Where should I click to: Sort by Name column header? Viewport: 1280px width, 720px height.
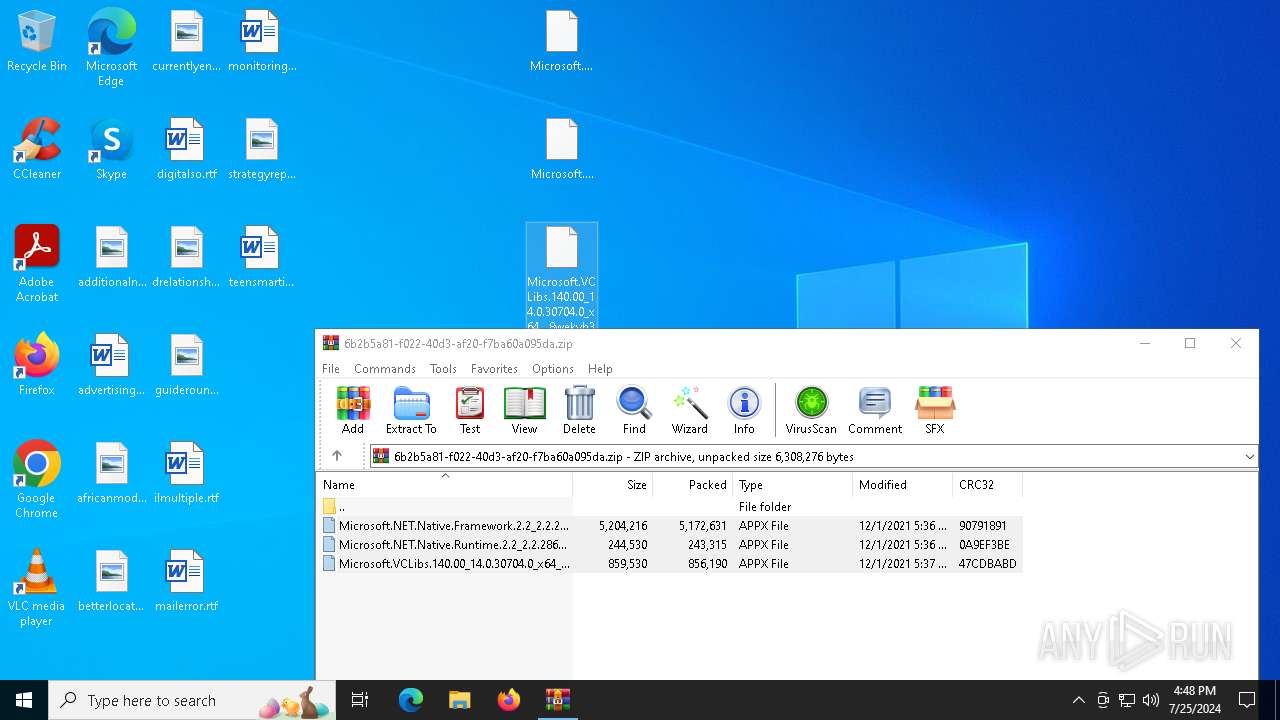click(444, 485)
